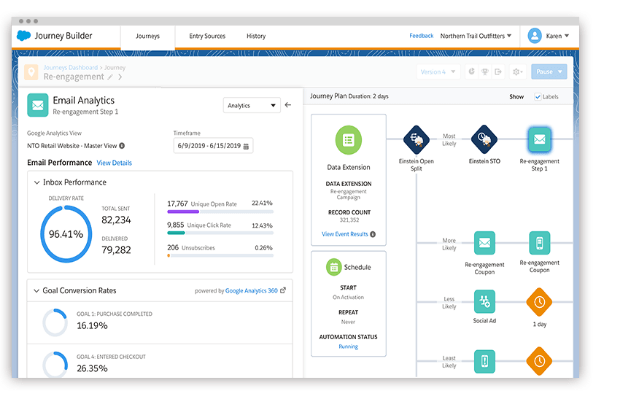Click the exit criteria icon in toolbar
The image size is (620, 402).
tap(498, 72)
